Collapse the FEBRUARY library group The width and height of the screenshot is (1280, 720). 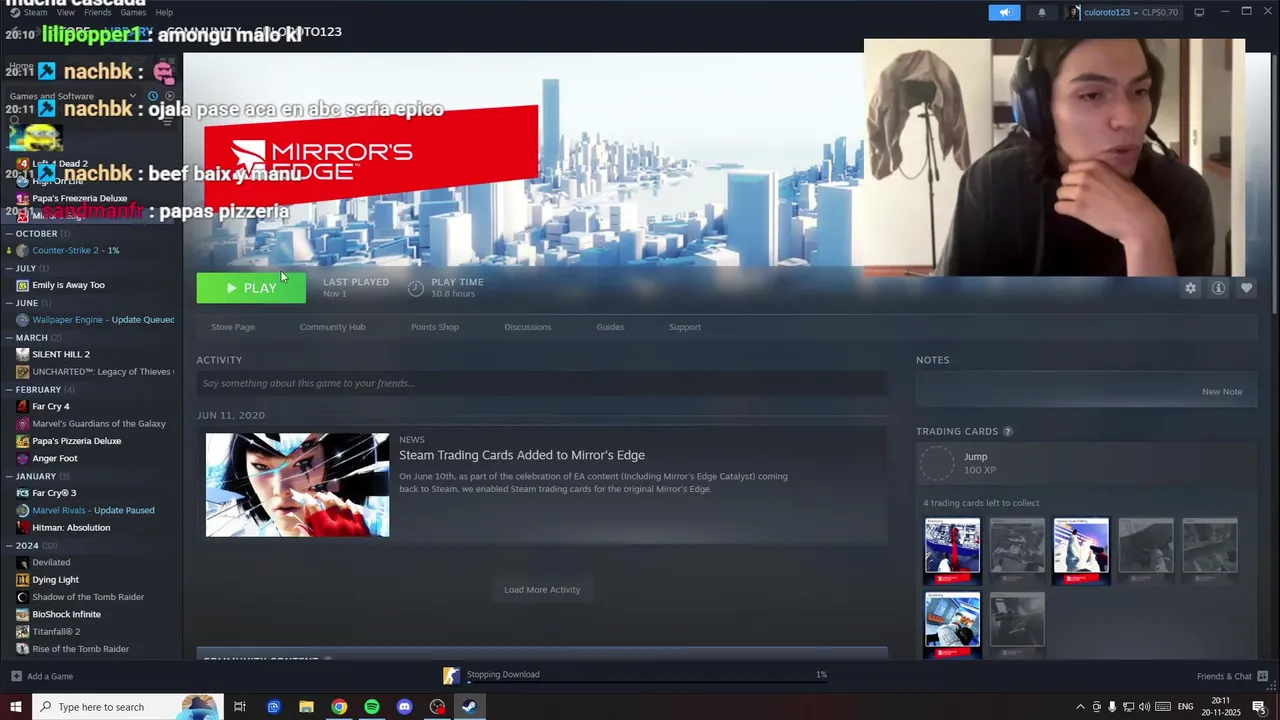pos(9,389)
